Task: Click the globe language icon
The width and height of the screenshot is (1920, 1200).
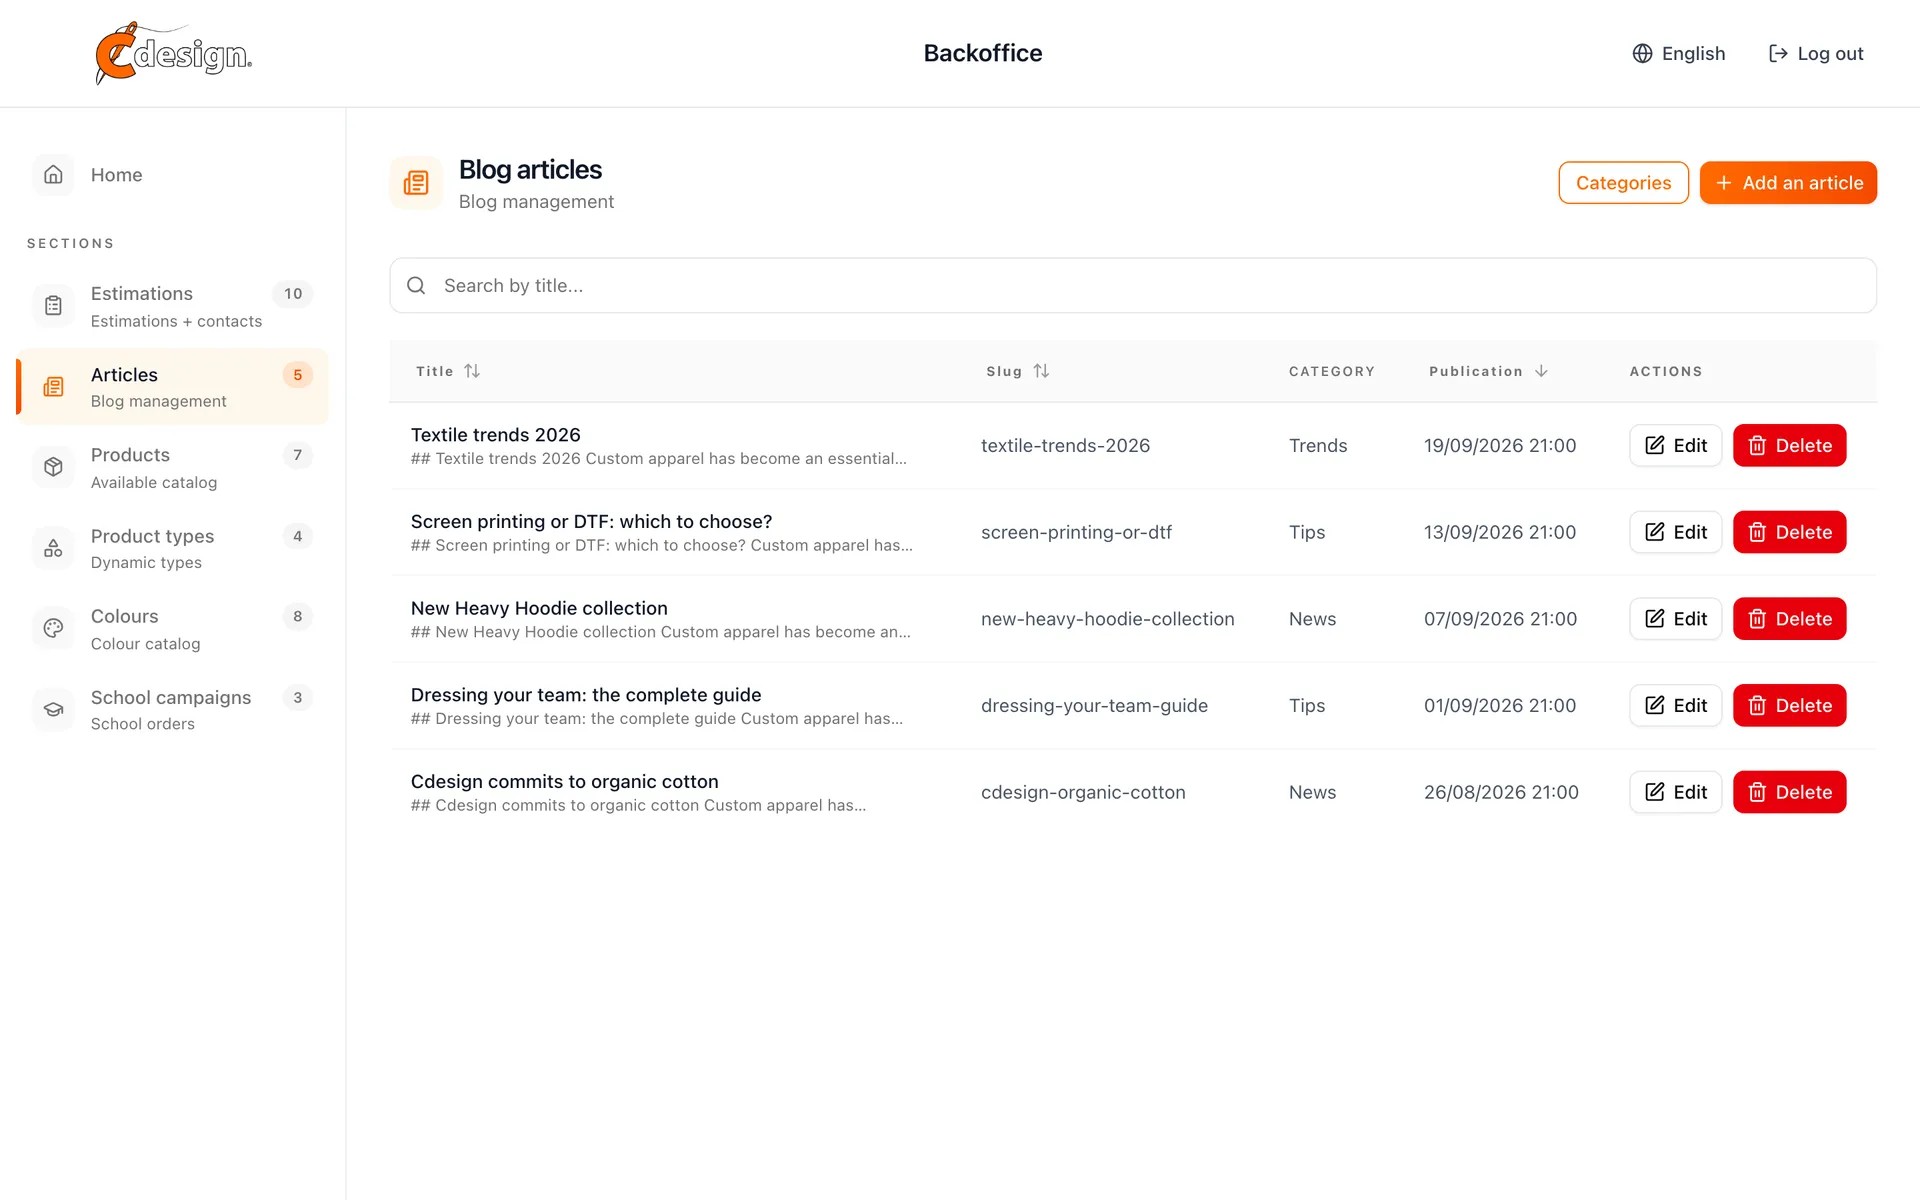Action: tap(1642, 53)
